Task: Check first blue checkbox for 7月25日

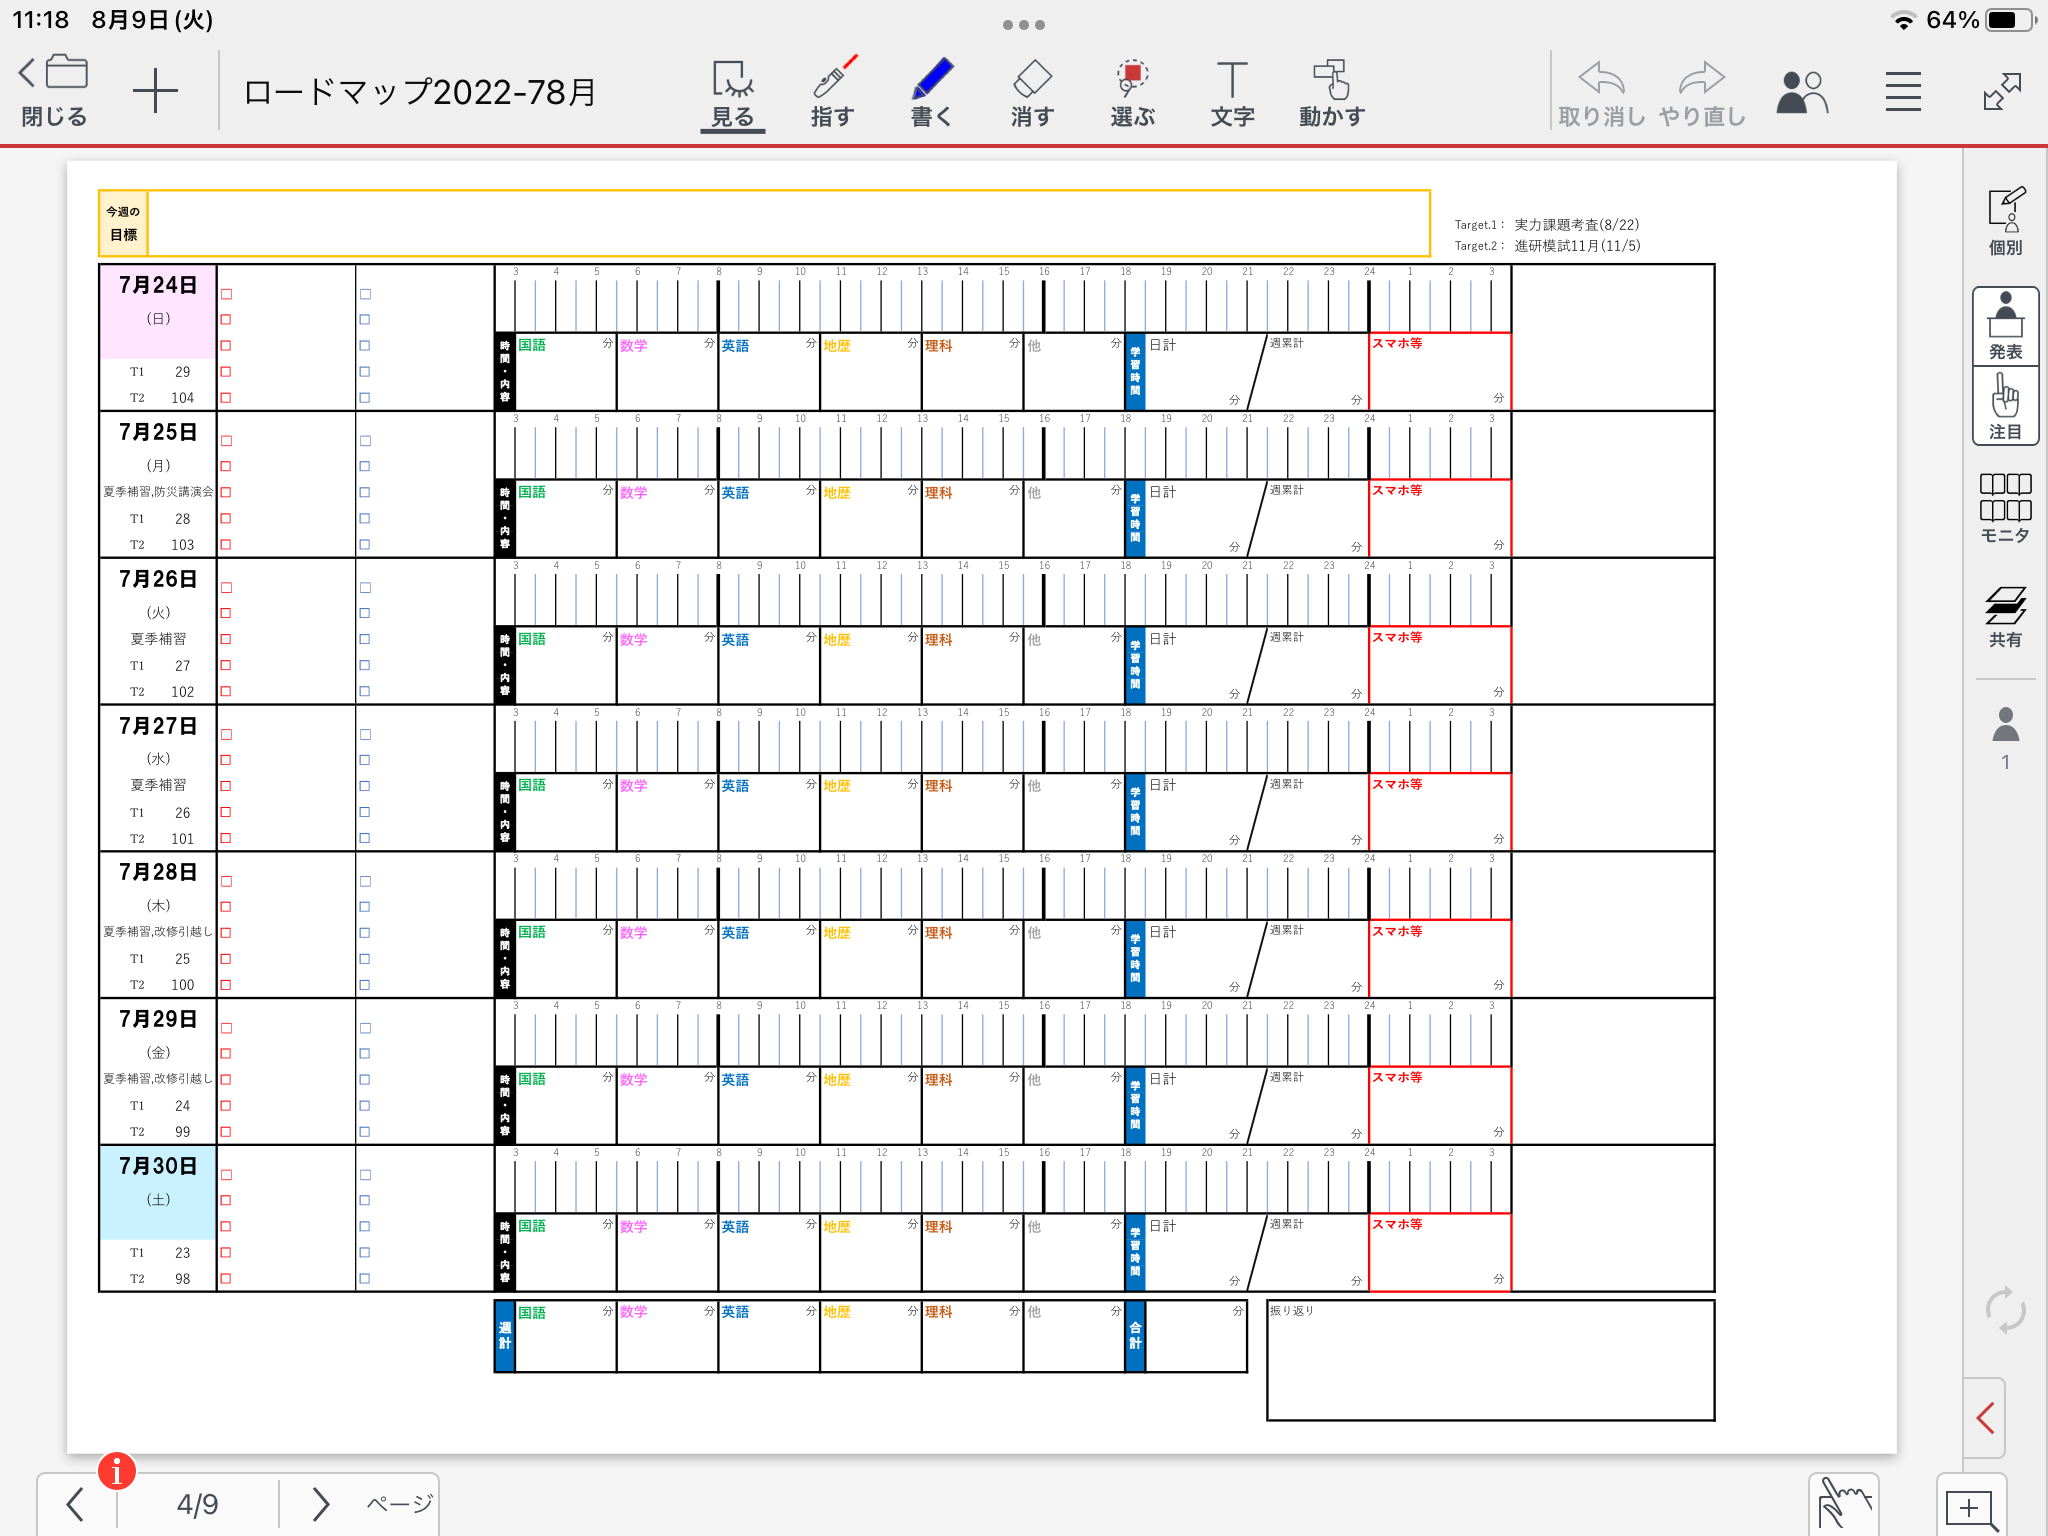Action: click(365, 441)
